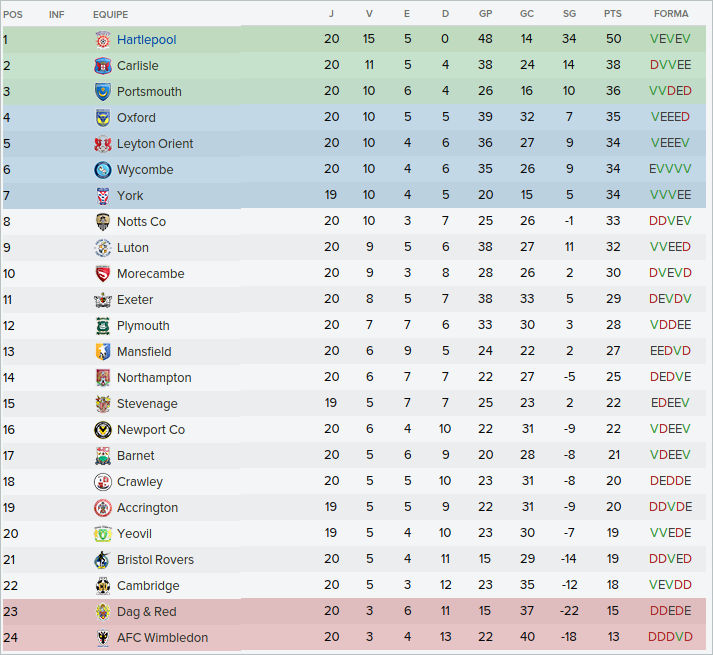Sort table by PTS column header

(x=613, y=15)
